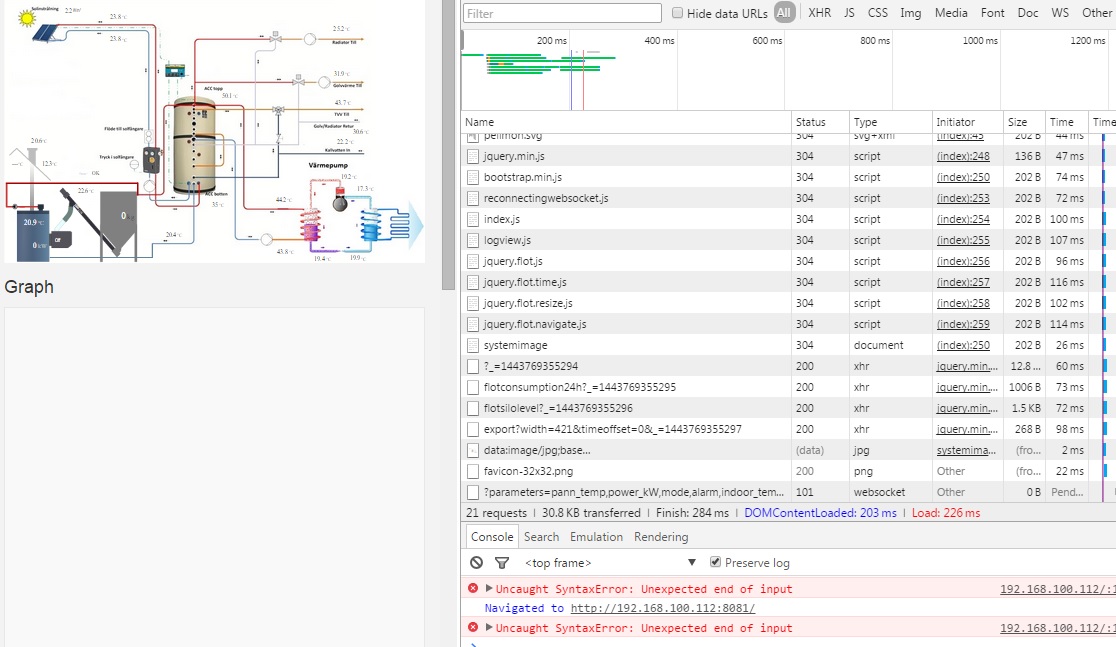This screenshot has height=647, width=1116.
Task: Select the All filter toggle
Action: pyautogui.click(x=785, y=13)
